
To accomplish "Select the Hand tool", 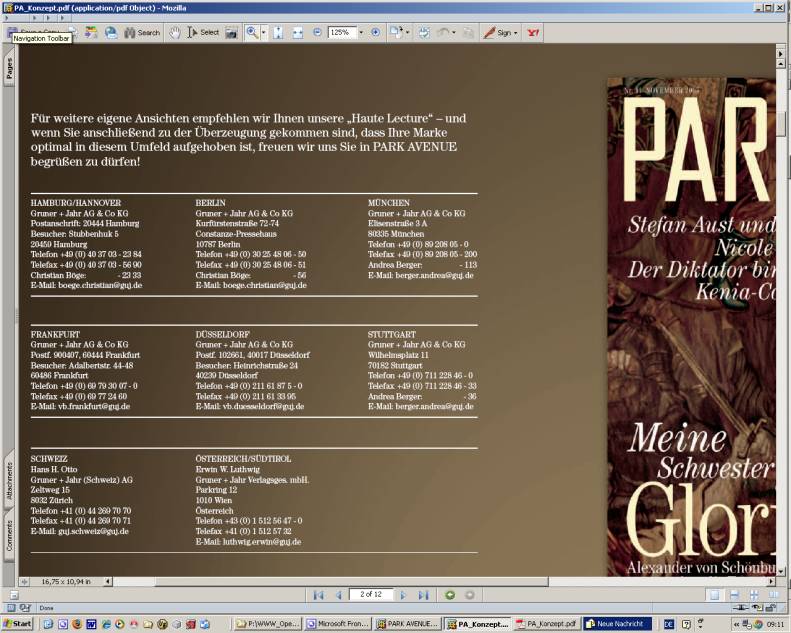I will point(175,33).
